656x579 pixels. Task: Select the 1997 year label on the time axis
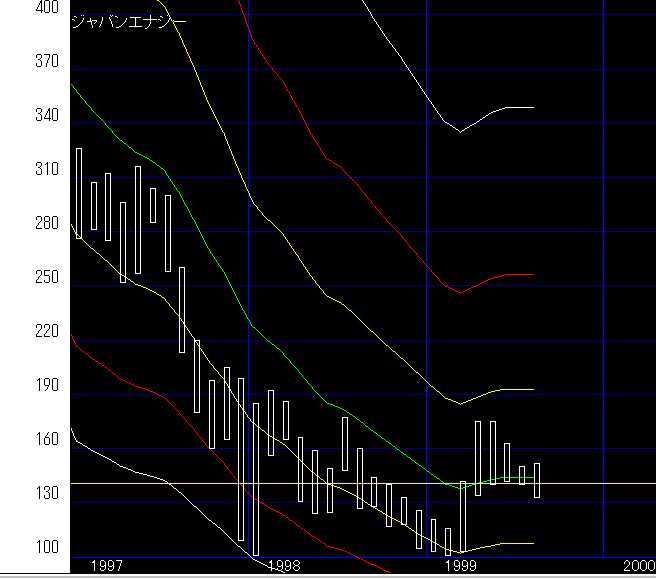tap(107, 566)
